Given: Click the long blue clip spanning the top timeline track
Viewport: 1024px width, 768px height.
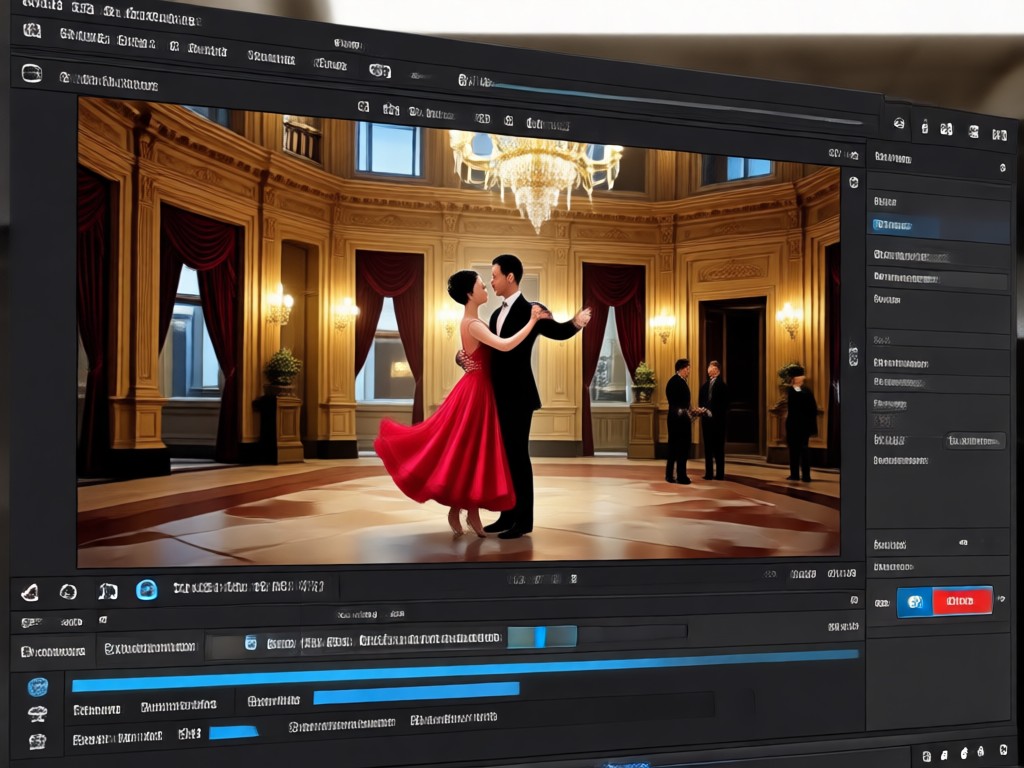Looking at the screenshot, I should pos(465,670).
